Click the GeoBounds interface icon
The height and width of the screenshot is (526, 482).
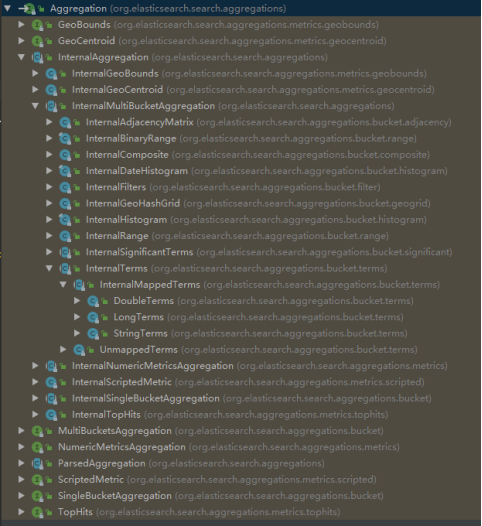pyautogui.click(x=37, y=25)
